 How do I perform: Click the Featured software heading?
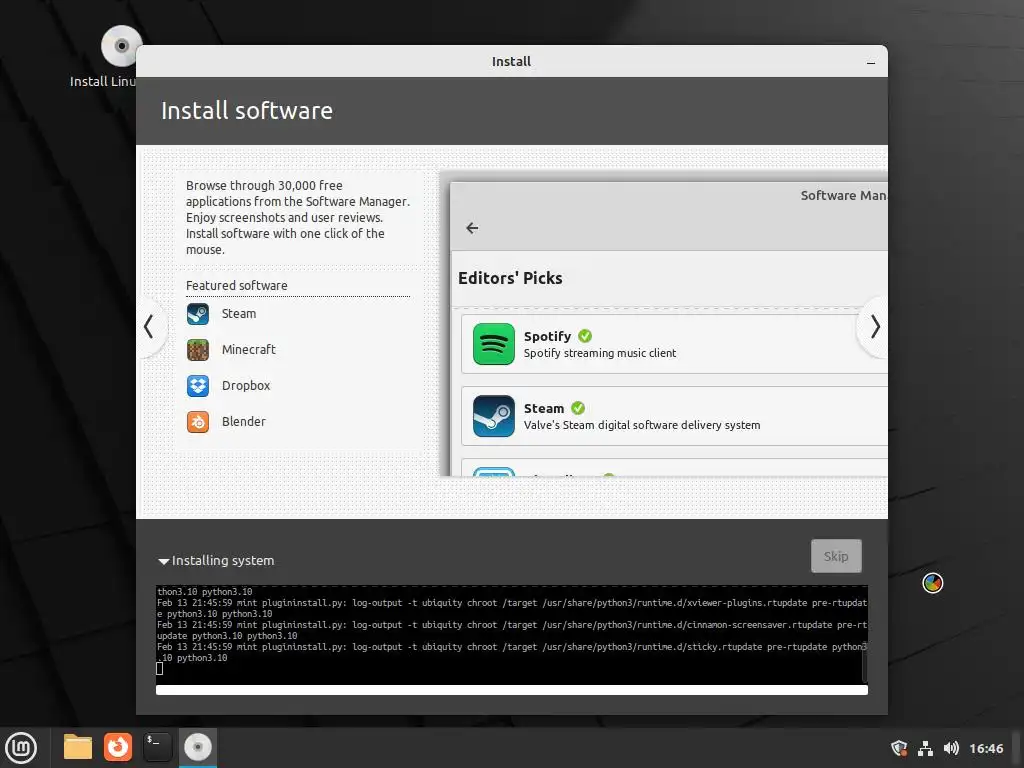point(236,286)
